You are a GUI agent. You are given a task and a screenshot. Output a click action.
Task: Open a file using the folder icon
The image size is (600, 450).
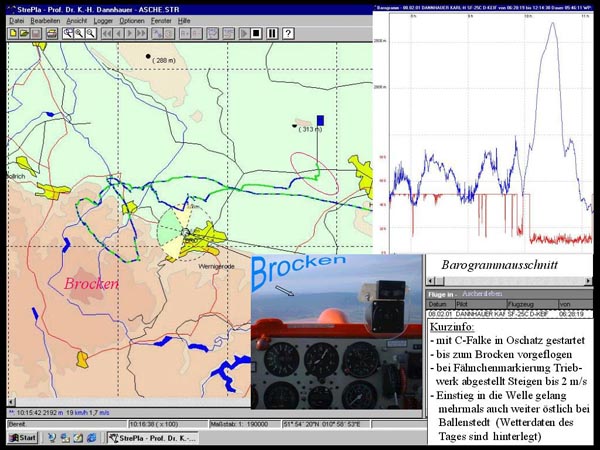click(24, 34)
